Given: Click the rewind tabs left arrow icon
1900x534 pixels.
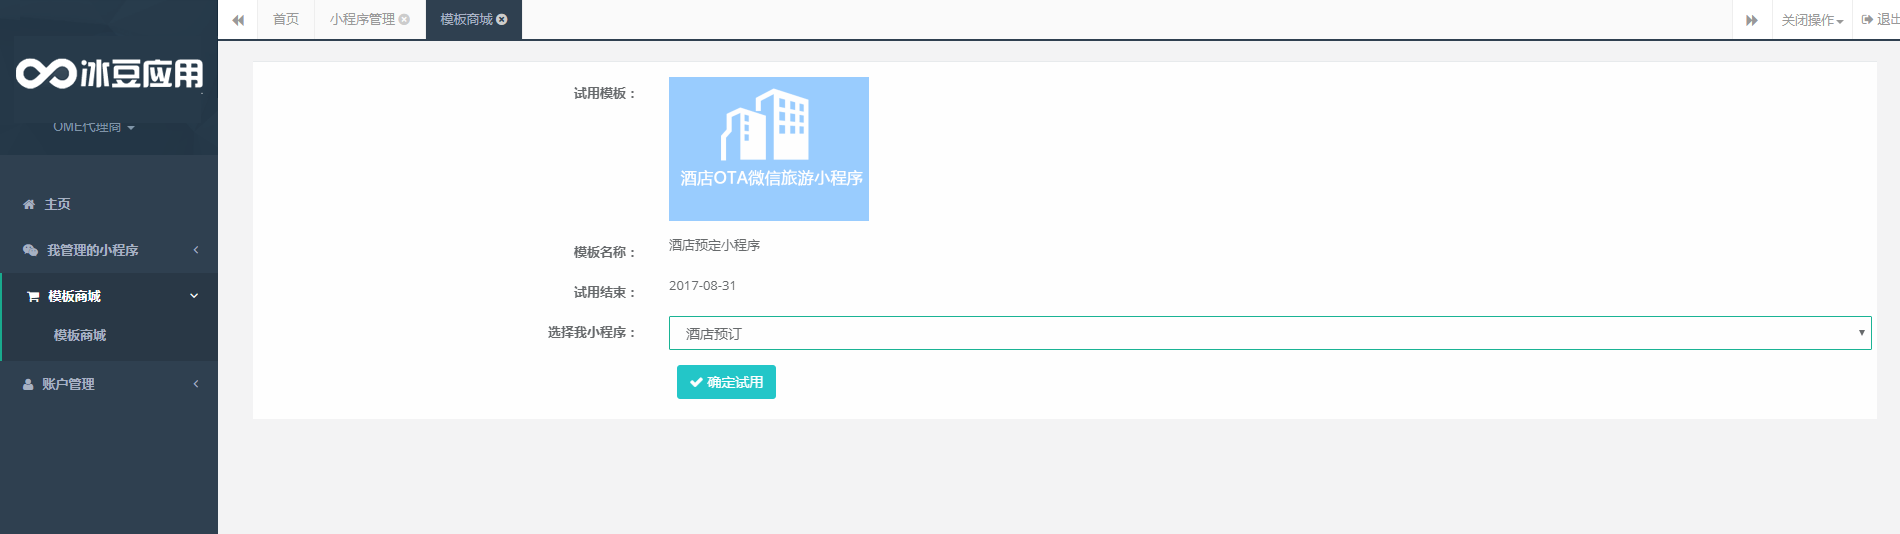Looking at the screenshot, I should [x=238, y=20].
